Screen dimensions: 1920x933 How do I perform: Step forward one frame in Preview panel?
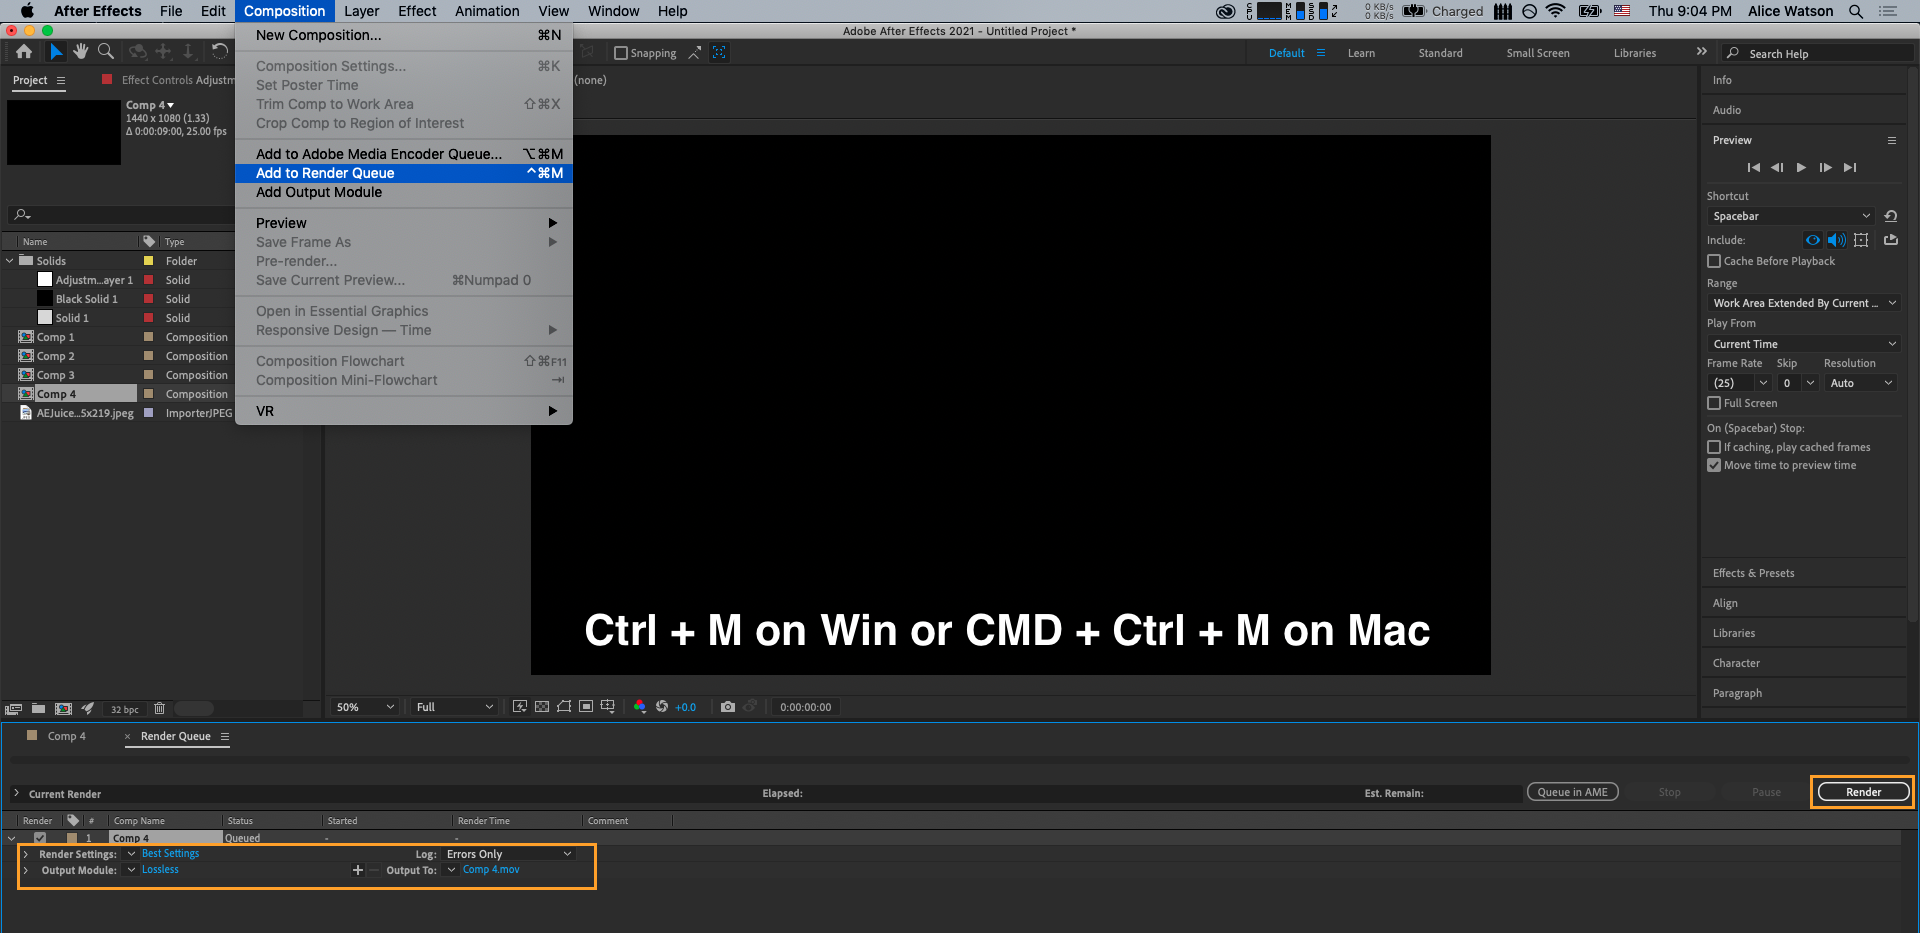[1825, 168]
